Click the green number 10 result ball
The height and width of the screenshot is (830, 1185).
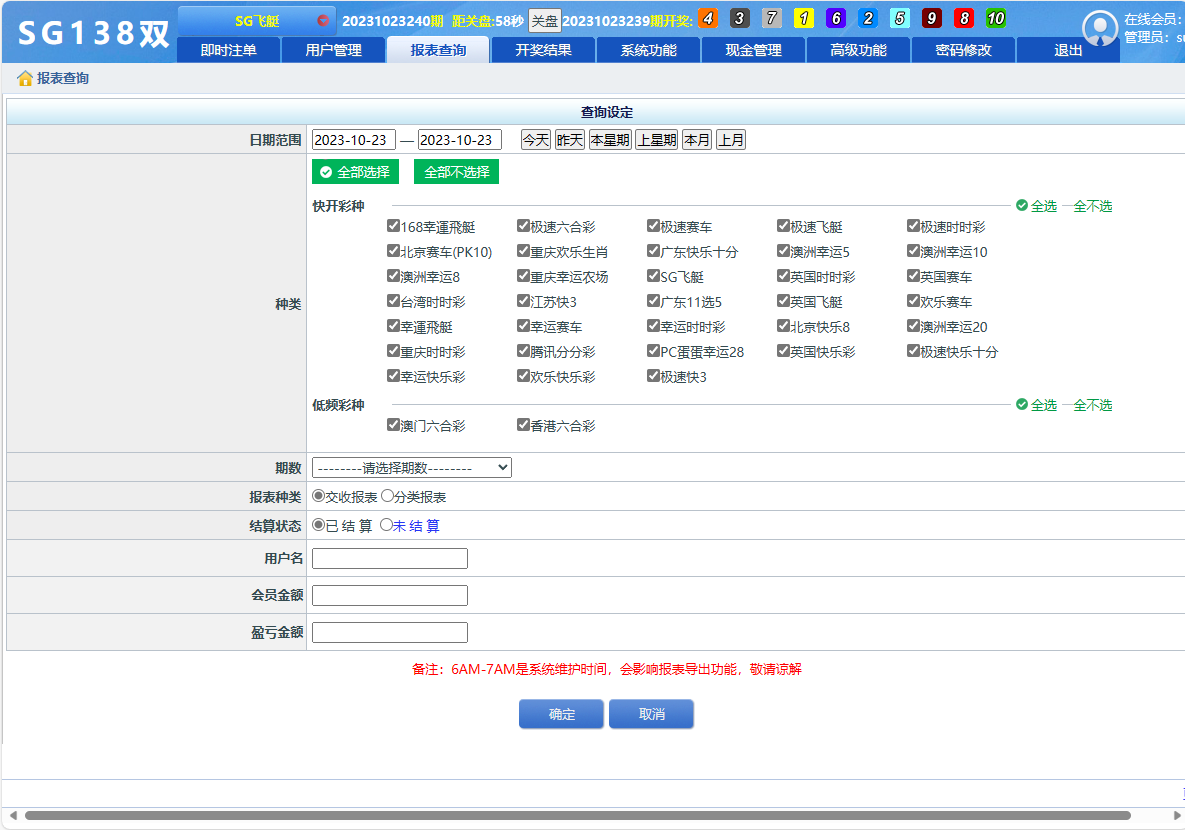996,18
